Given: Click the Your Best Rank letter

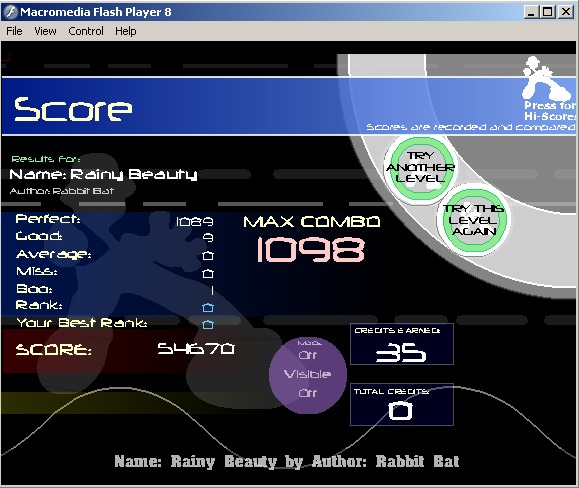Looking at the screenshot, I should click(208, 324).
